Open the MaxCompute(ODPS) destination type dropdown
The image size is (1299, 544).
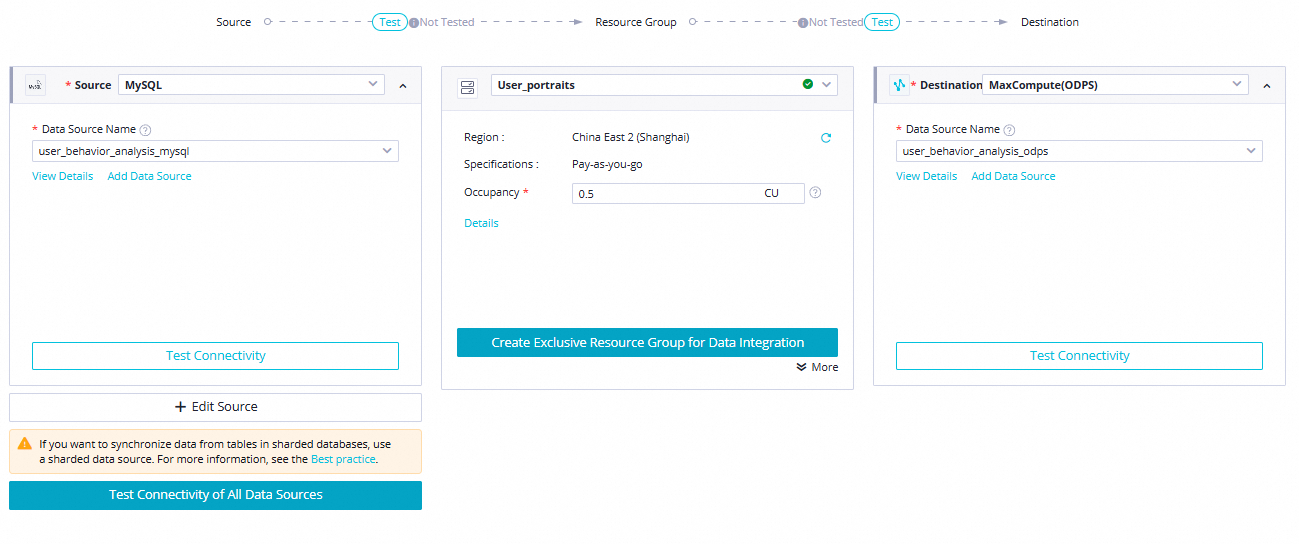click(x=1115, y=85)
